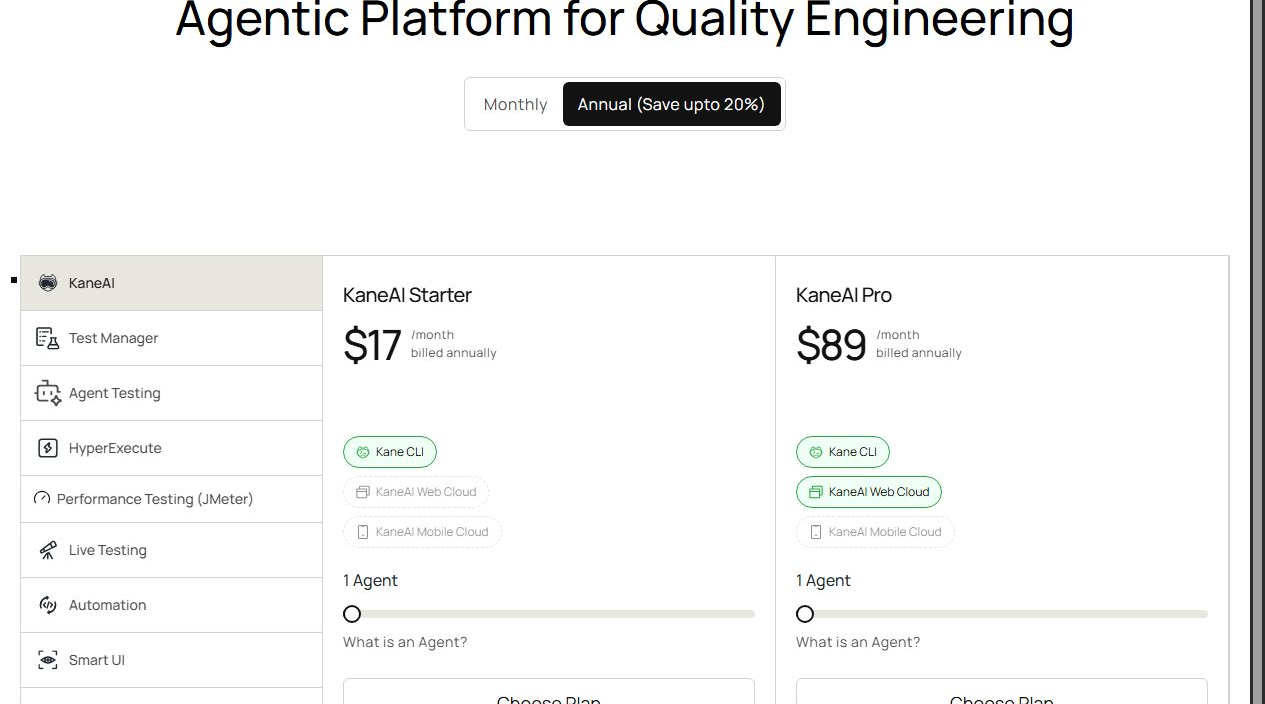Click the KaneAI Mobile Cloud chip in Pro plan
The height and width of the screenshot is (704, 1265).
pos(875,532)
